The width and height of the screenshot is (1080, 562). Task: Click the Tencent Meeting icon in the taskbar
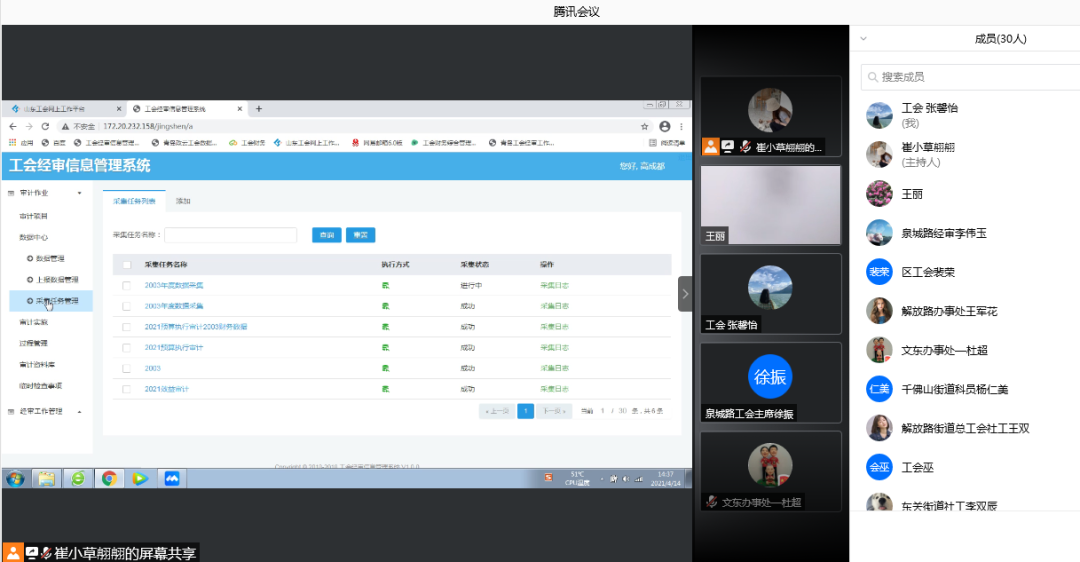[172, 478]
